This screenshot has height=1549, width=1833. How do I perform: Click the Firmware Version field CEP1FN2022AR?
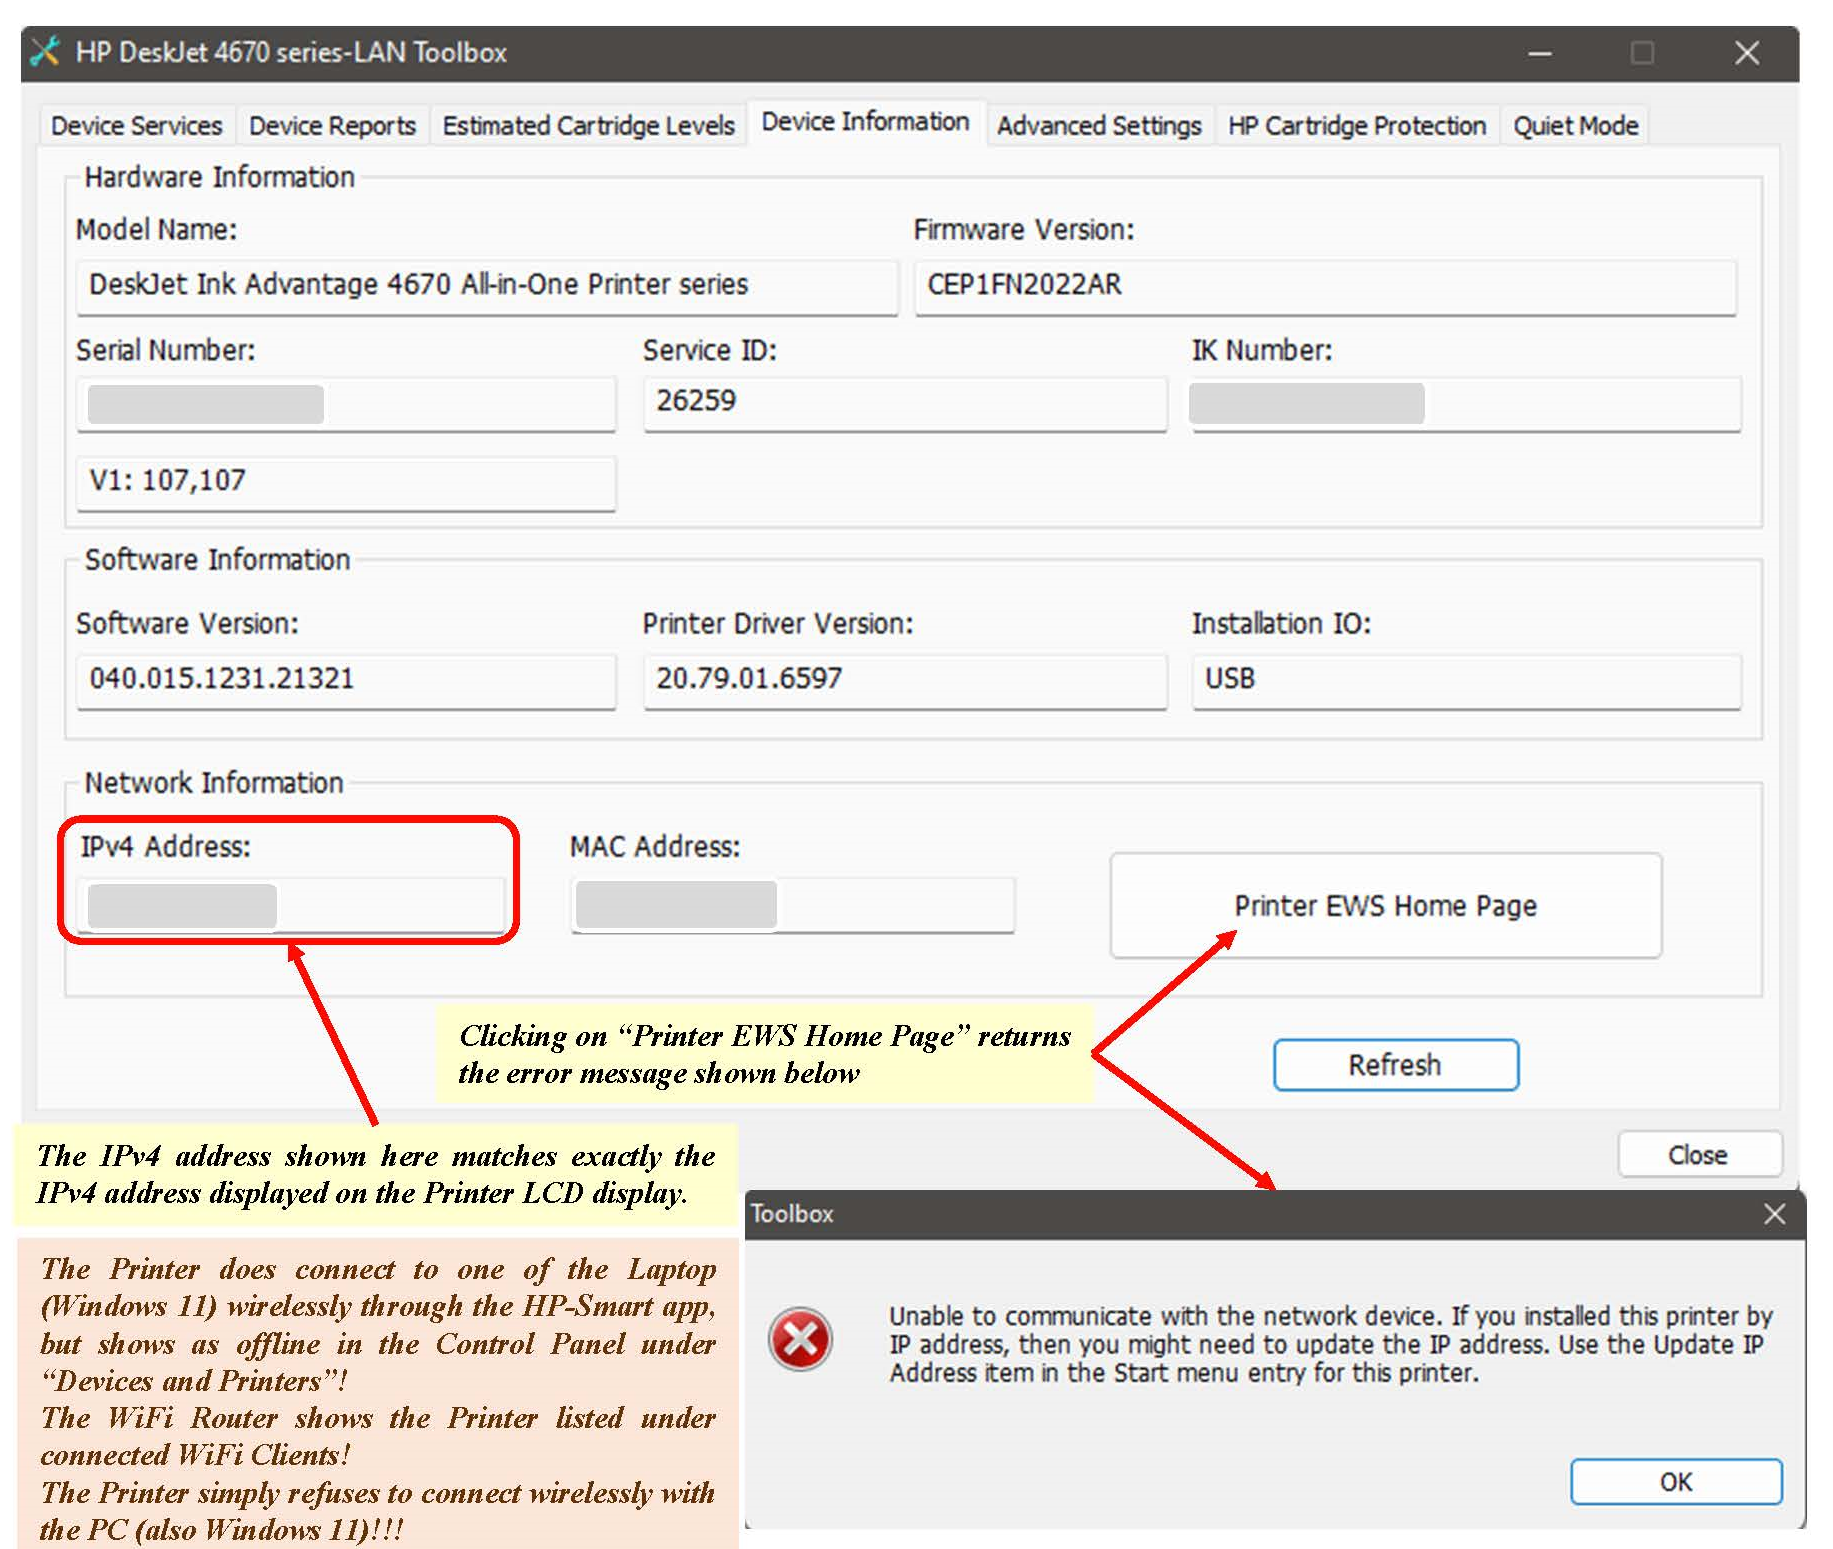coord(1326,288)
